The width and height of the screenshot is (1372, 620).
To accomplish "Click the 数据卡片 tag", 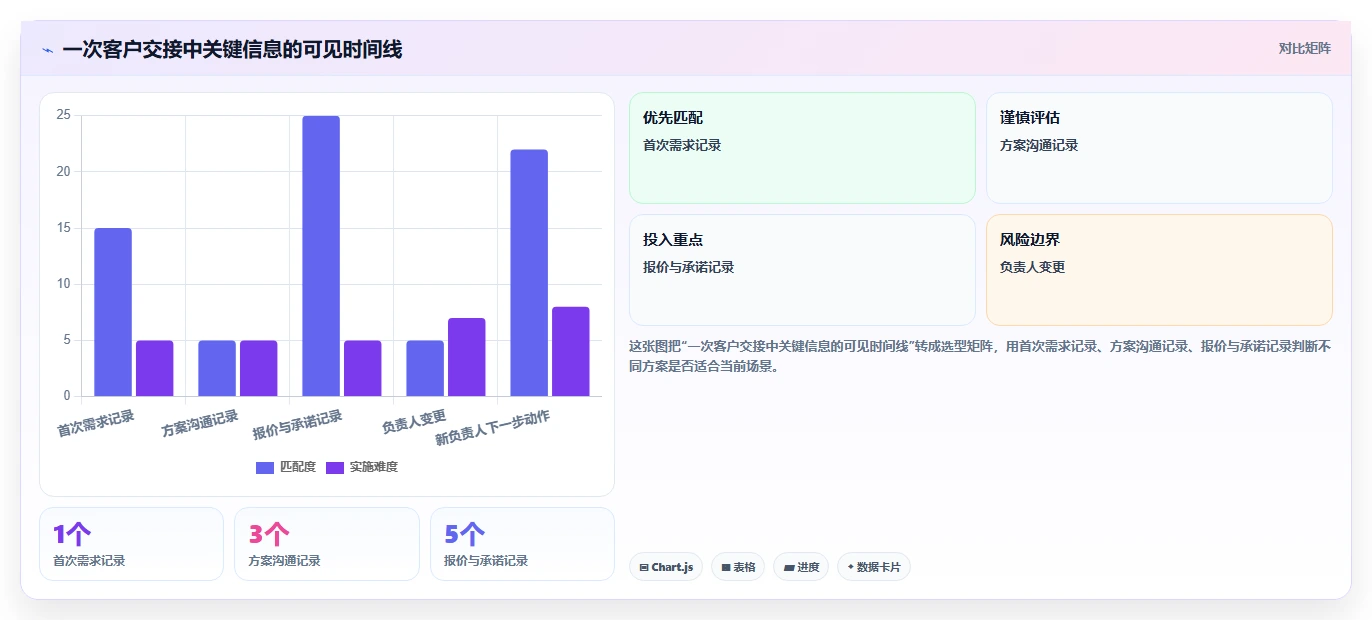I will pyautogui.click(x=874, y=567).
